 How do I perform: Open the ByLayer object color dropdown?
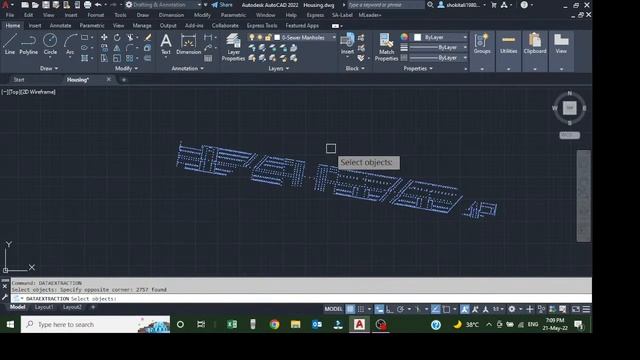pyautogui.click(x=465, y=37)
